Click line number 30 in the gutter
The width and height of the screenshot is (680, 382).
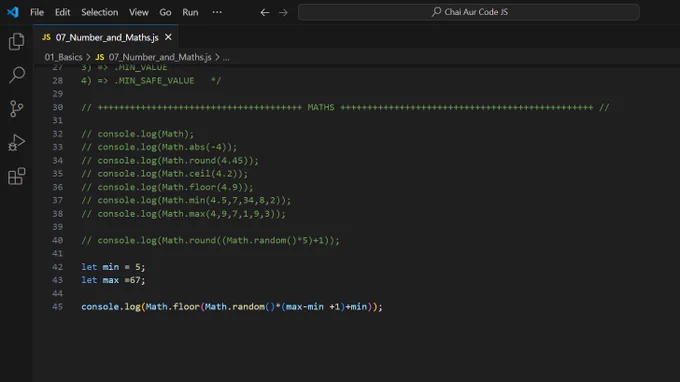click(x=57, y=107)
